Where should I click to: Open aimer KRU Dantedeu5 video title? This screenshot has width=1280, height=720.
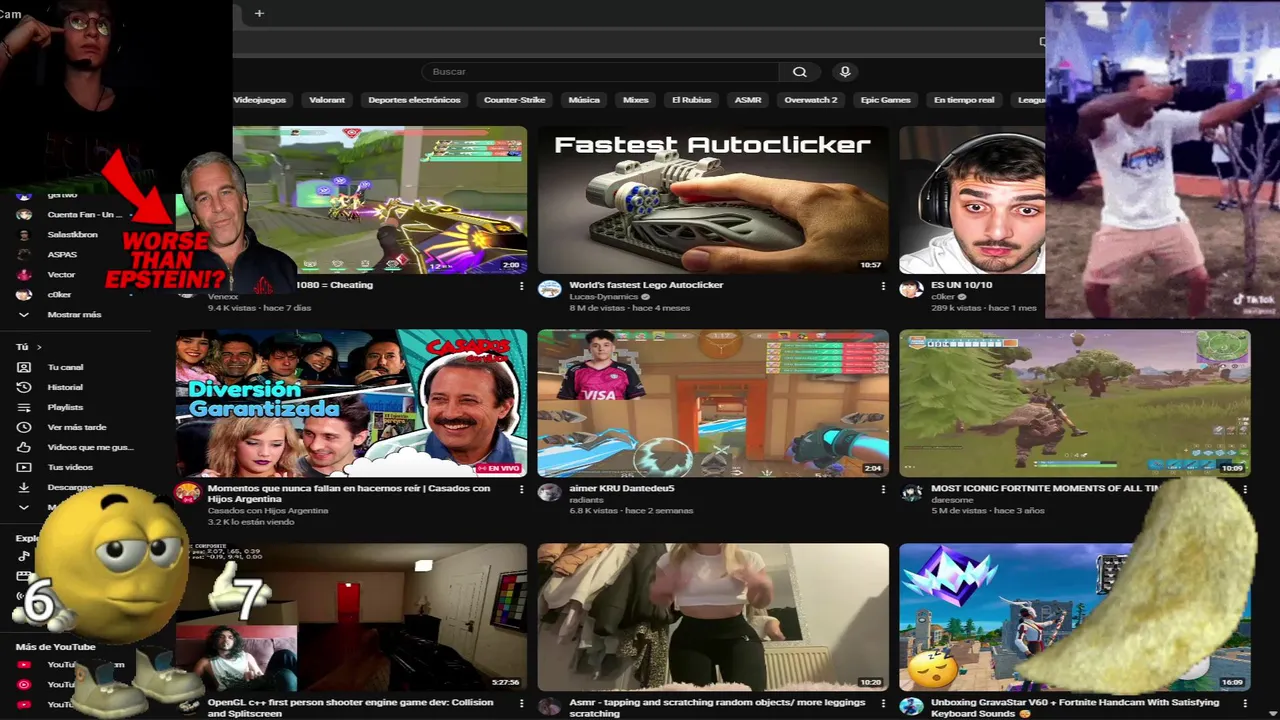pyautogui.click(x=622, y=488)
